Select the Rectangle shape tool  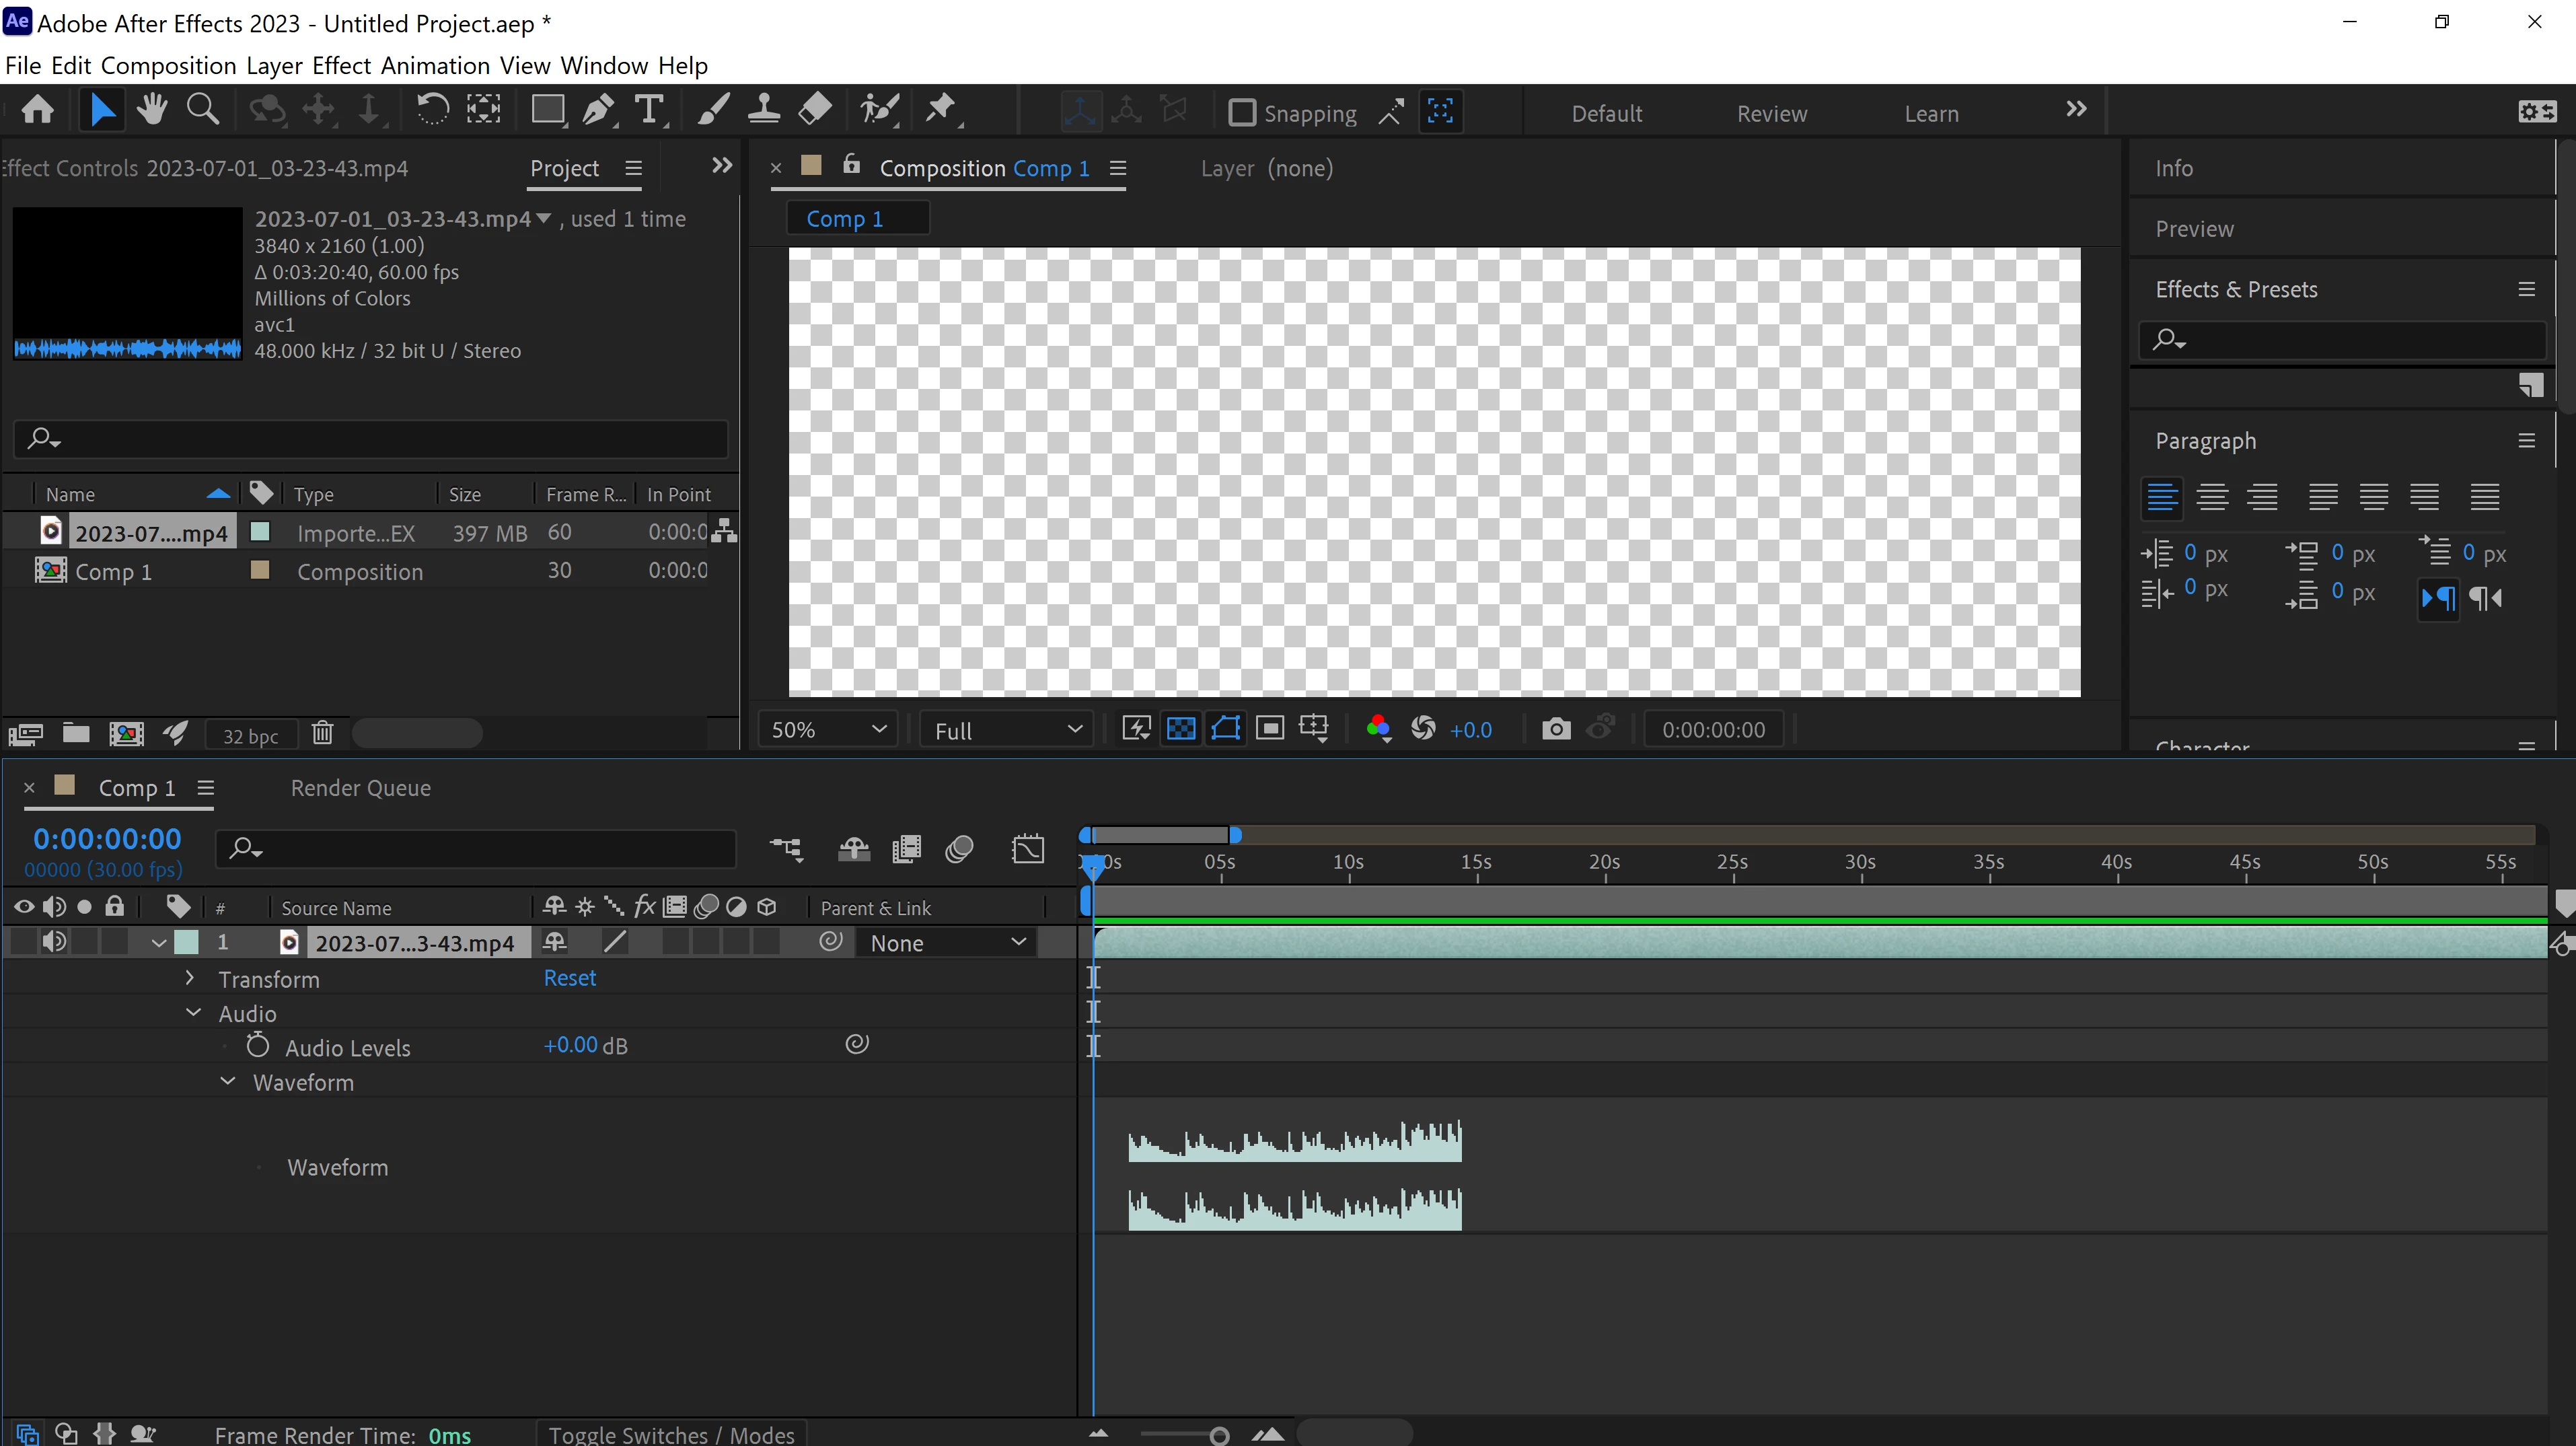tap(547, 110)
